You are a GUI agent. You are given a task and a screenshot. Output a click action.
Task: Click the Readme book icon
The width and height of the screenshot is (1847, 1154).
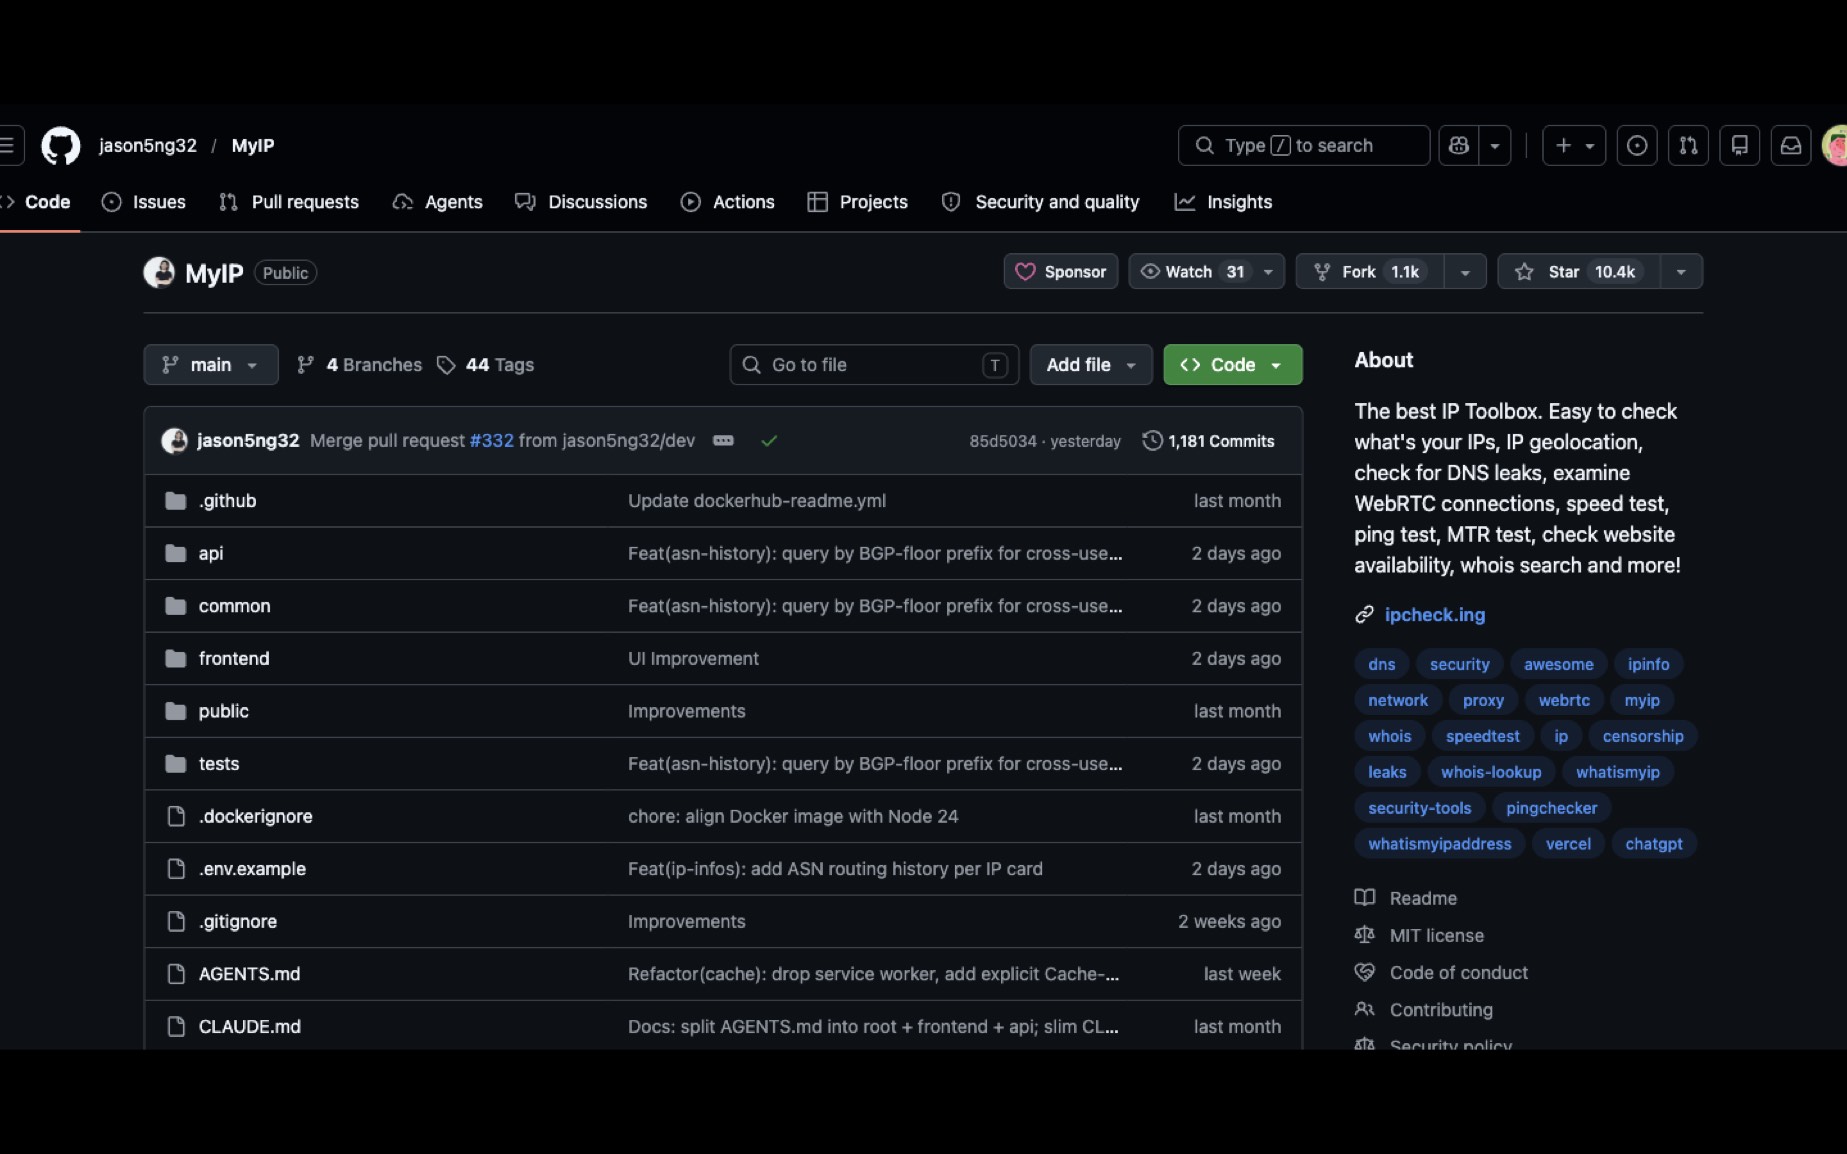(1364, 897)
